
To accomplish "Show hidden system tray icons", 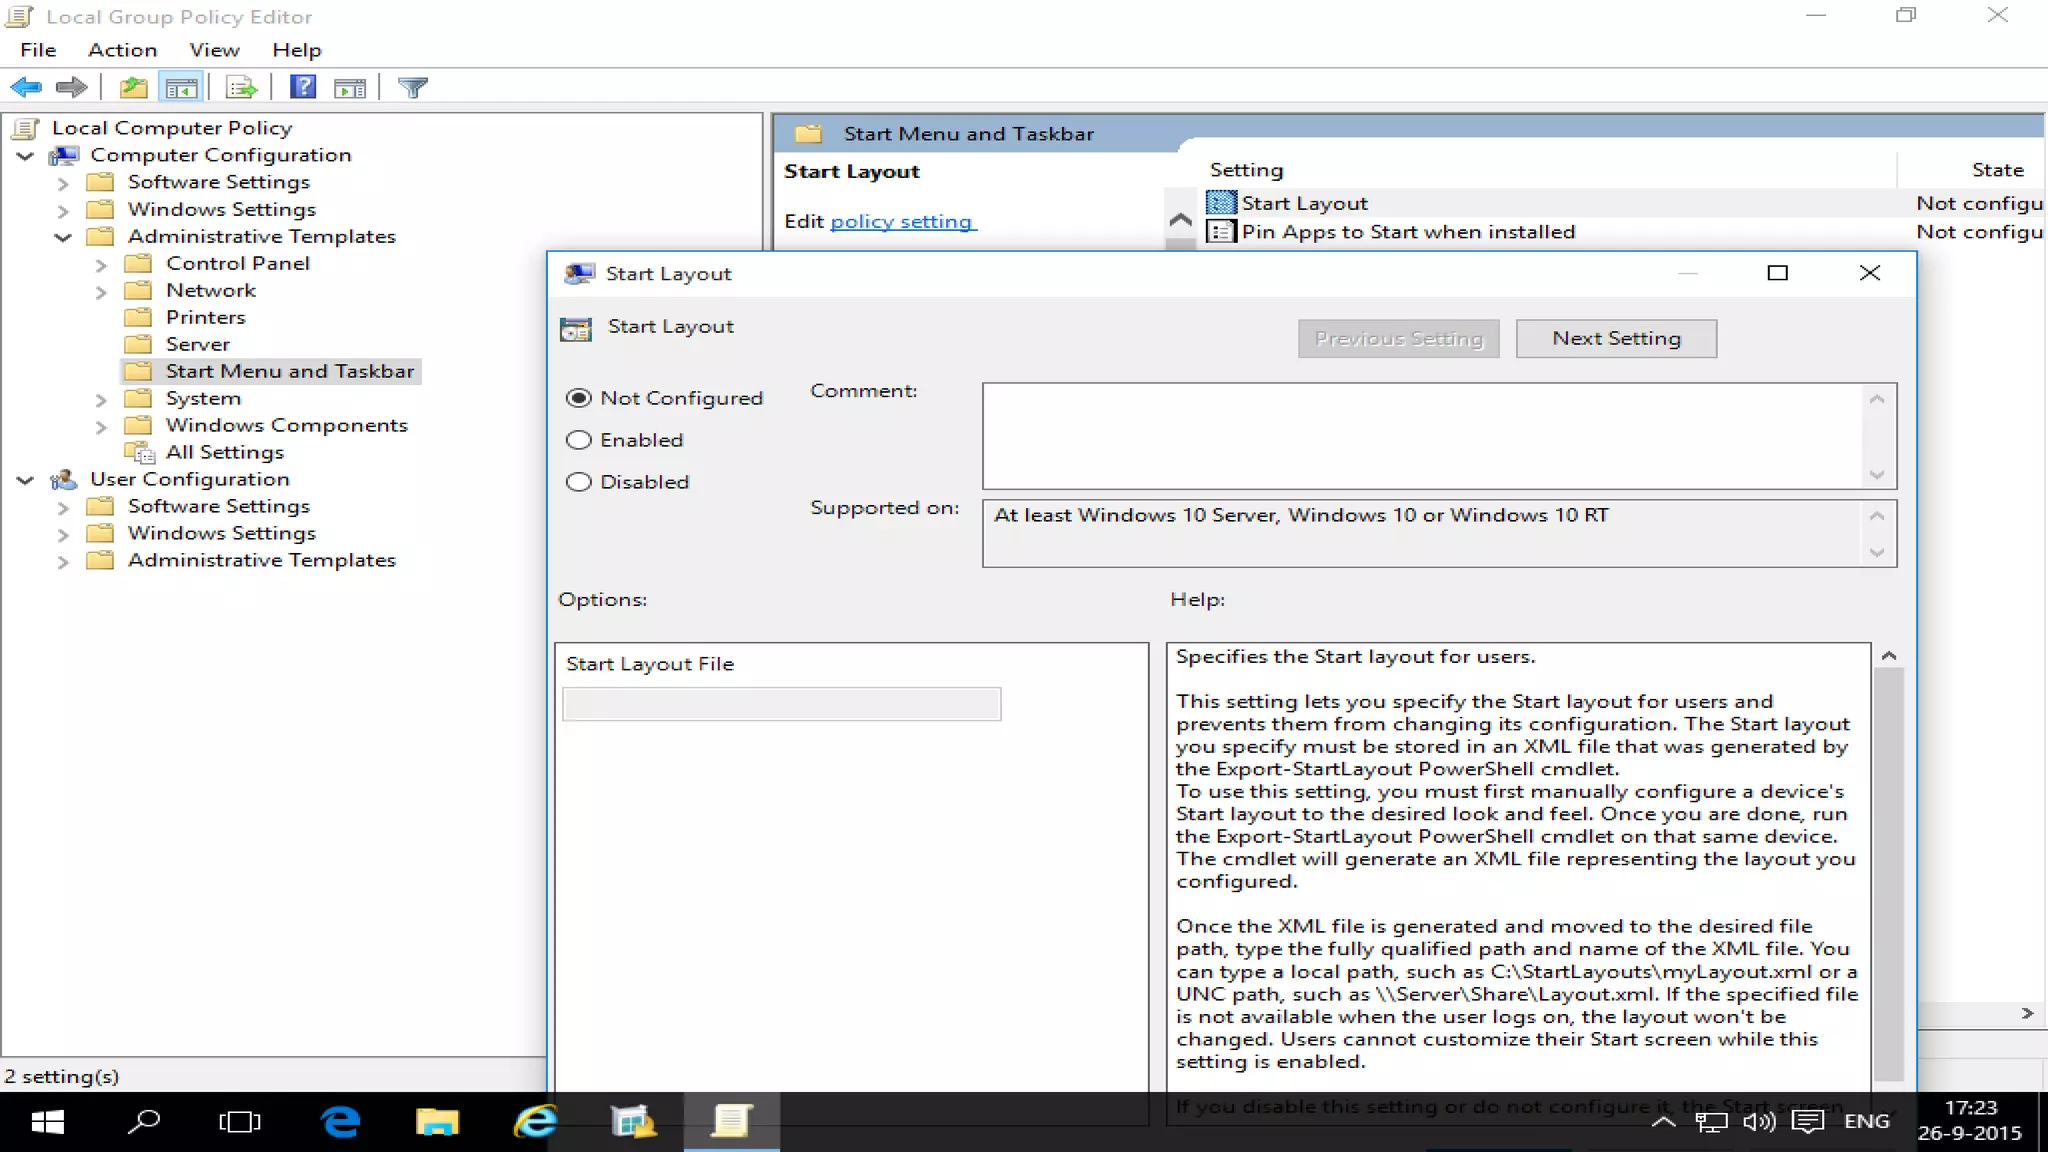I will click(1663, 1122).
